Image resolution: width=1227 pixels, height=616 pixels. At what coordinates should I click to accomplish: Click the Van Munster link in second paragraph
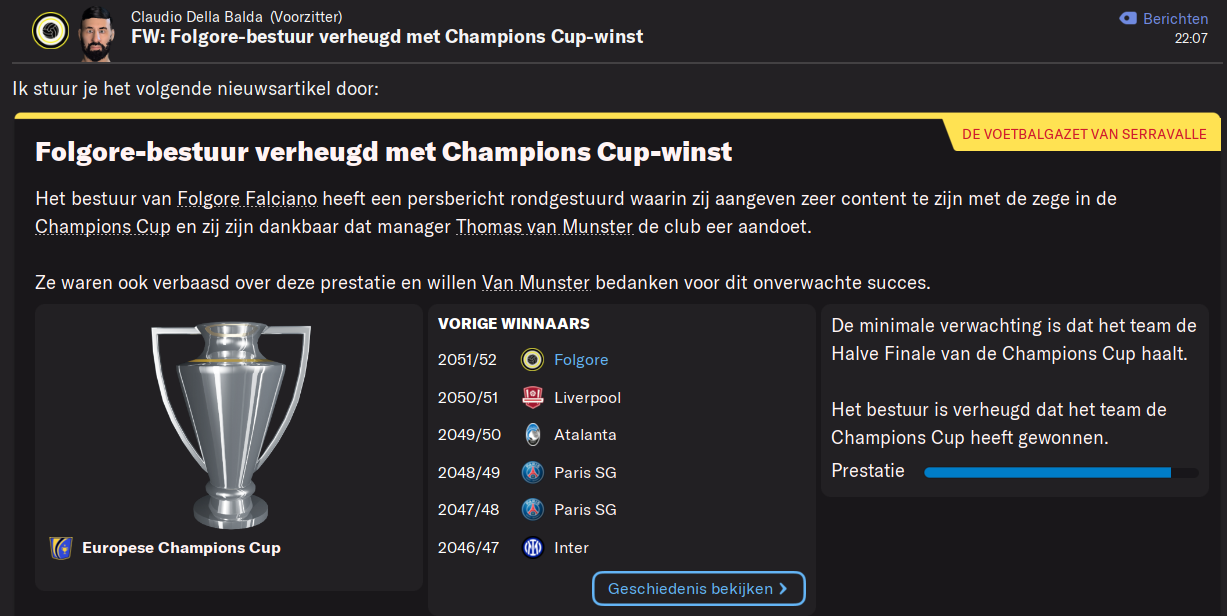pyautogui.click(x=536, y=283)
